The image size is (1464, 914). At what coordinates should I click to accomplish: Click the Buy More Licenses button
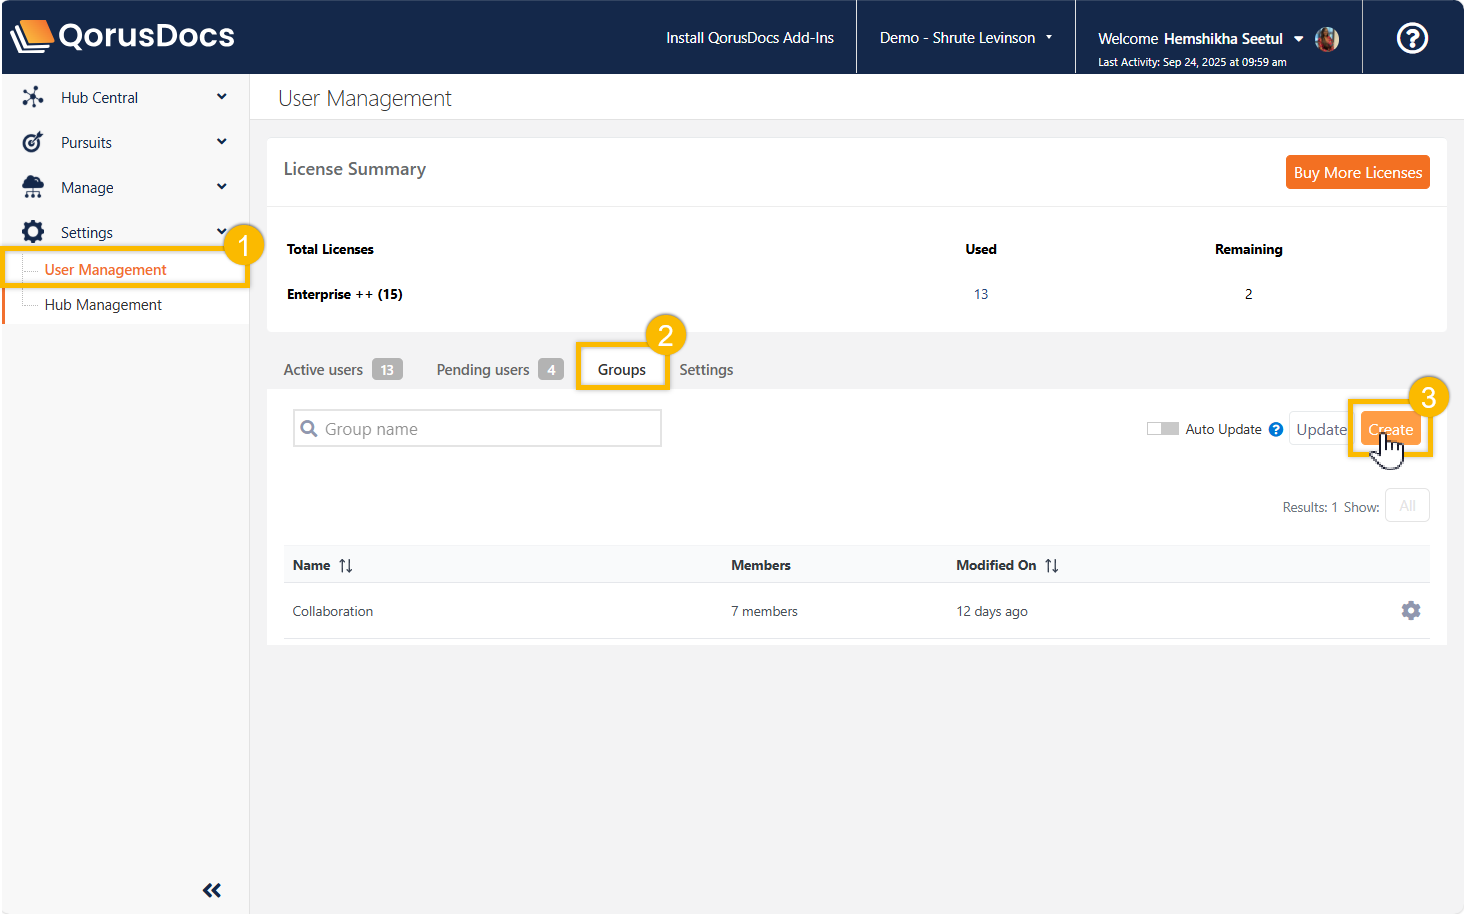point(1357,172)
